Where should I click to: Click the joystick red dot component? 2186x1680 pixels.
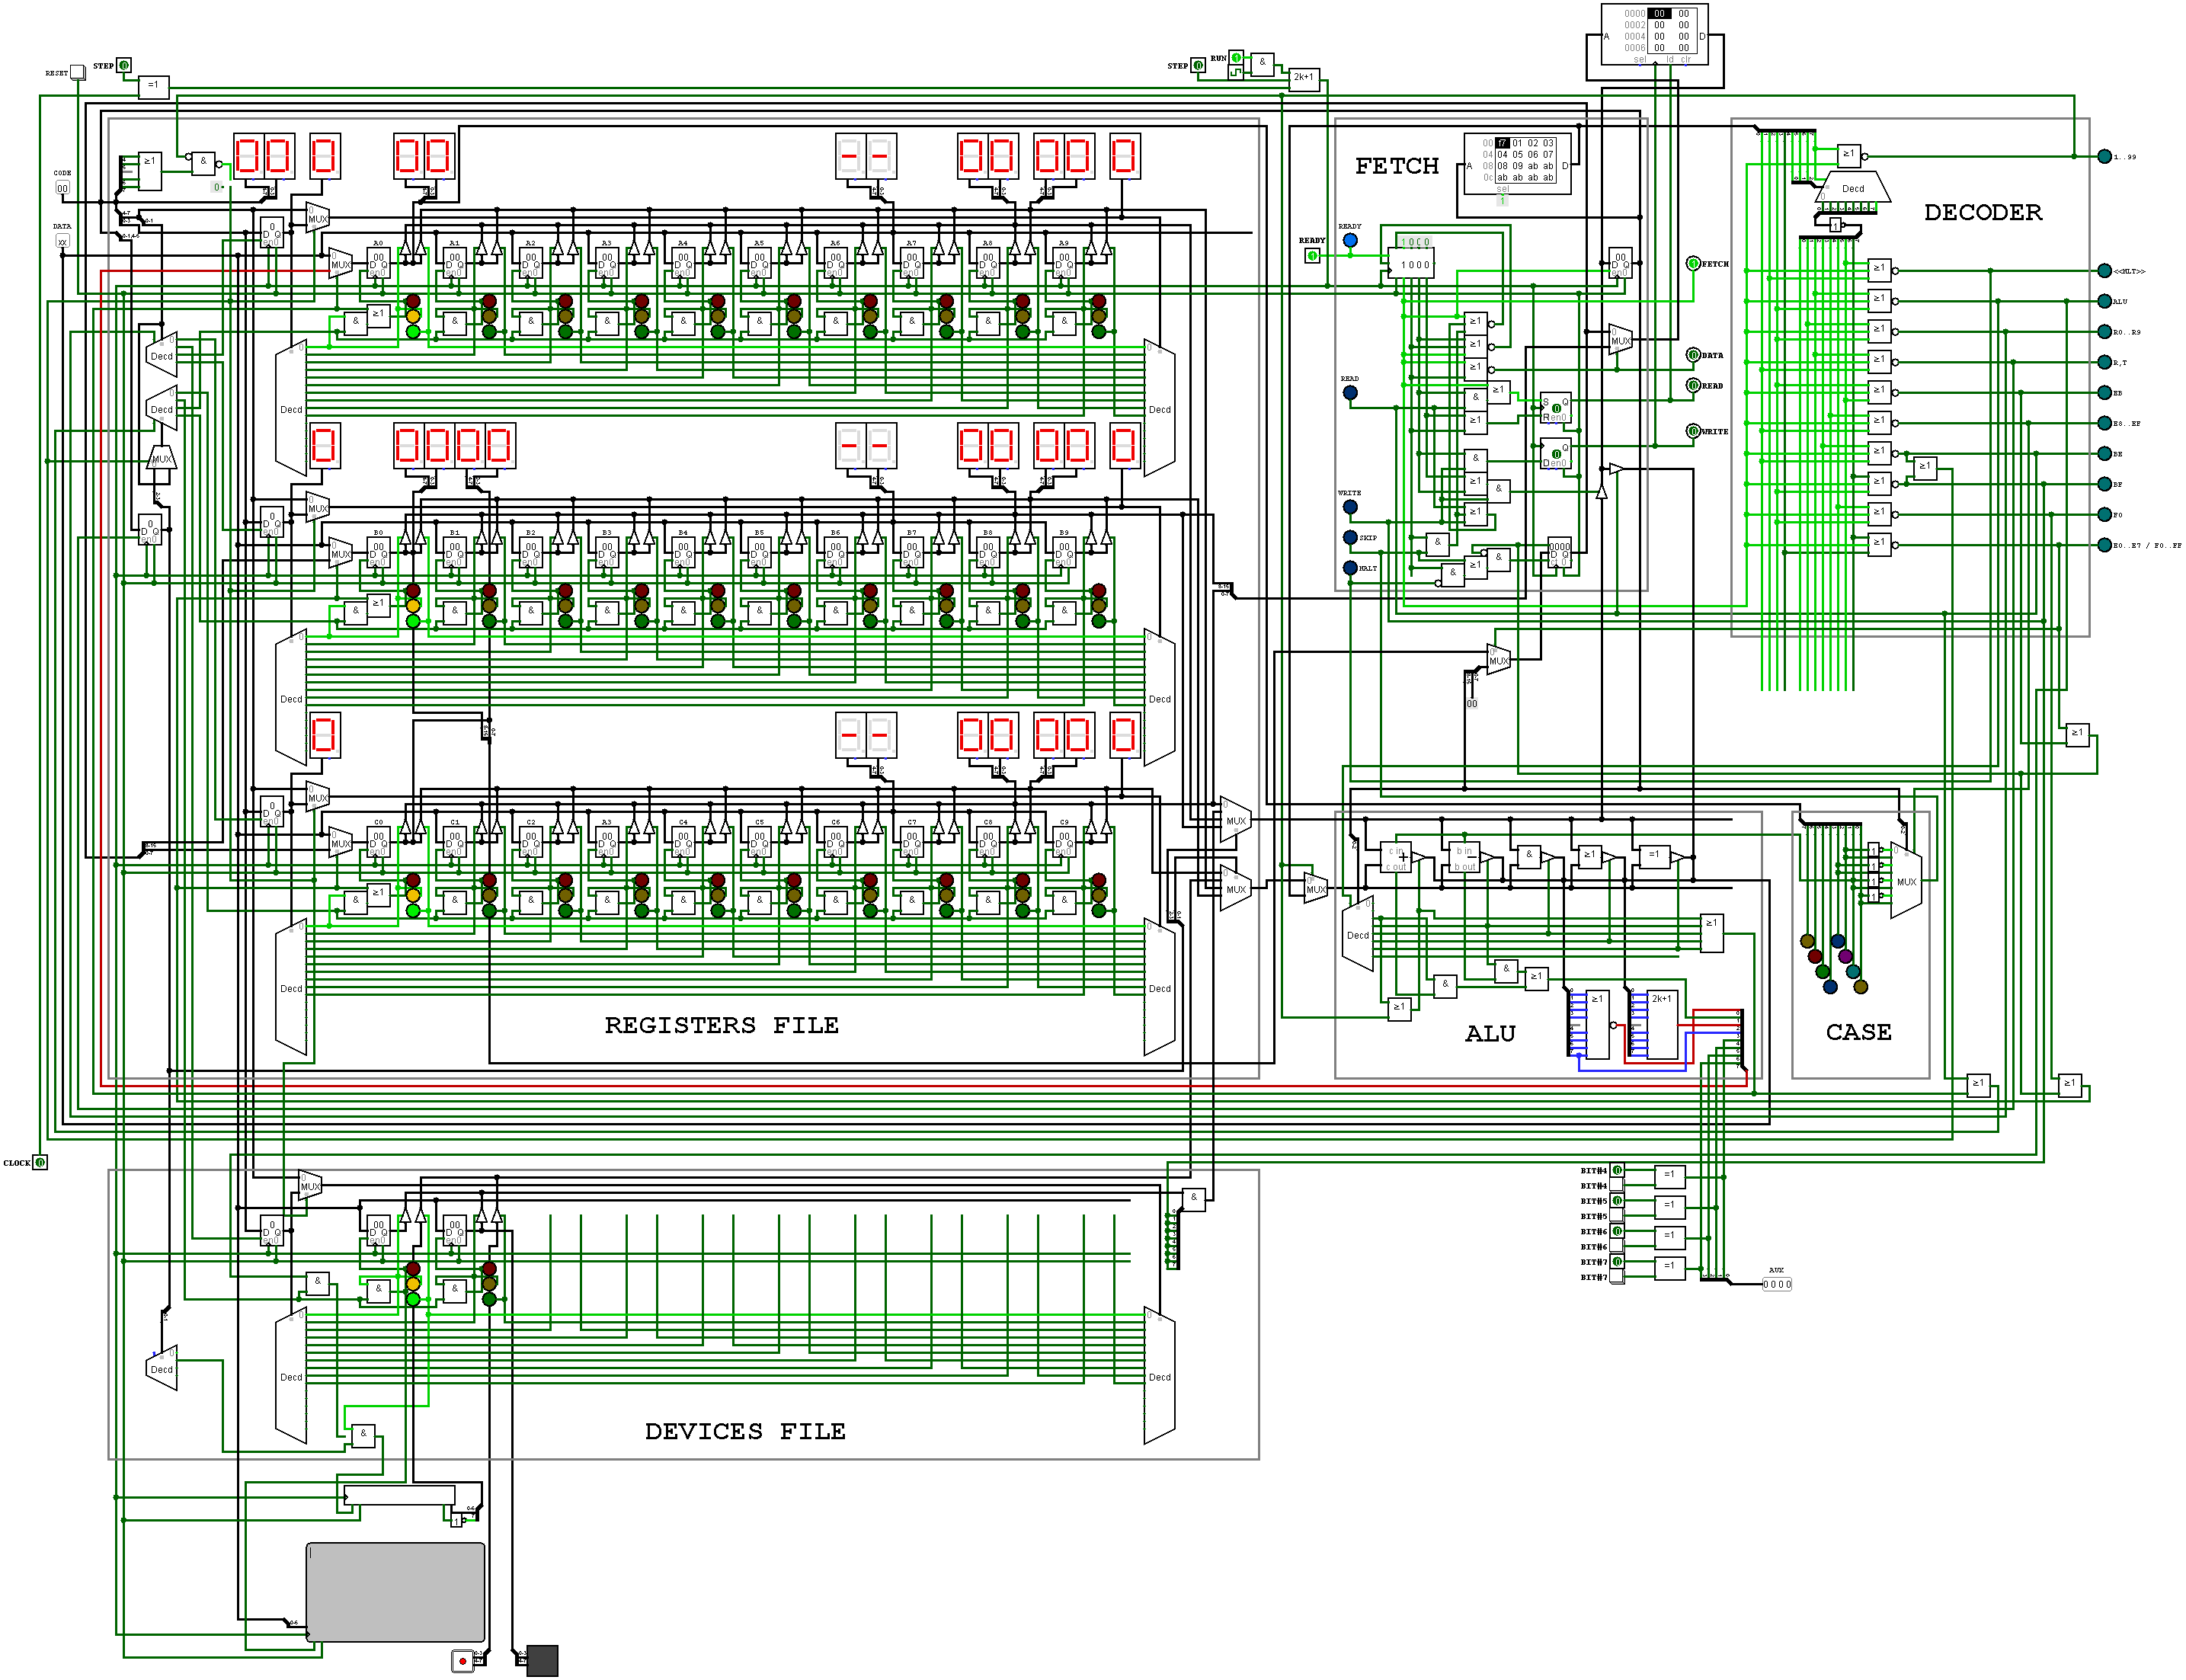tap(462, 1661)
